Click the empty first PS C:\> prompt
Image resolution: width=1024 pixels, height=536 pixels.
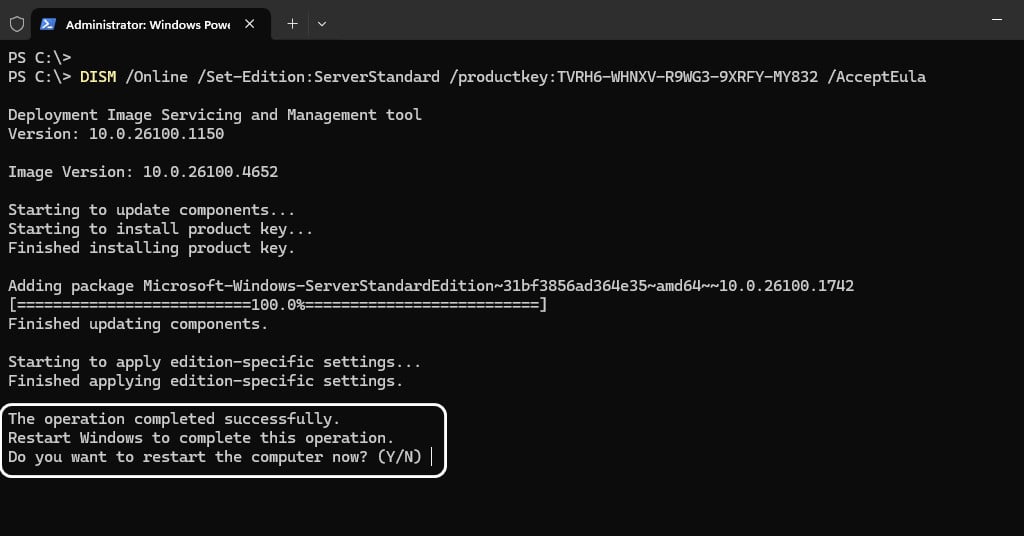pyautogui.click(x=39, y=57)
